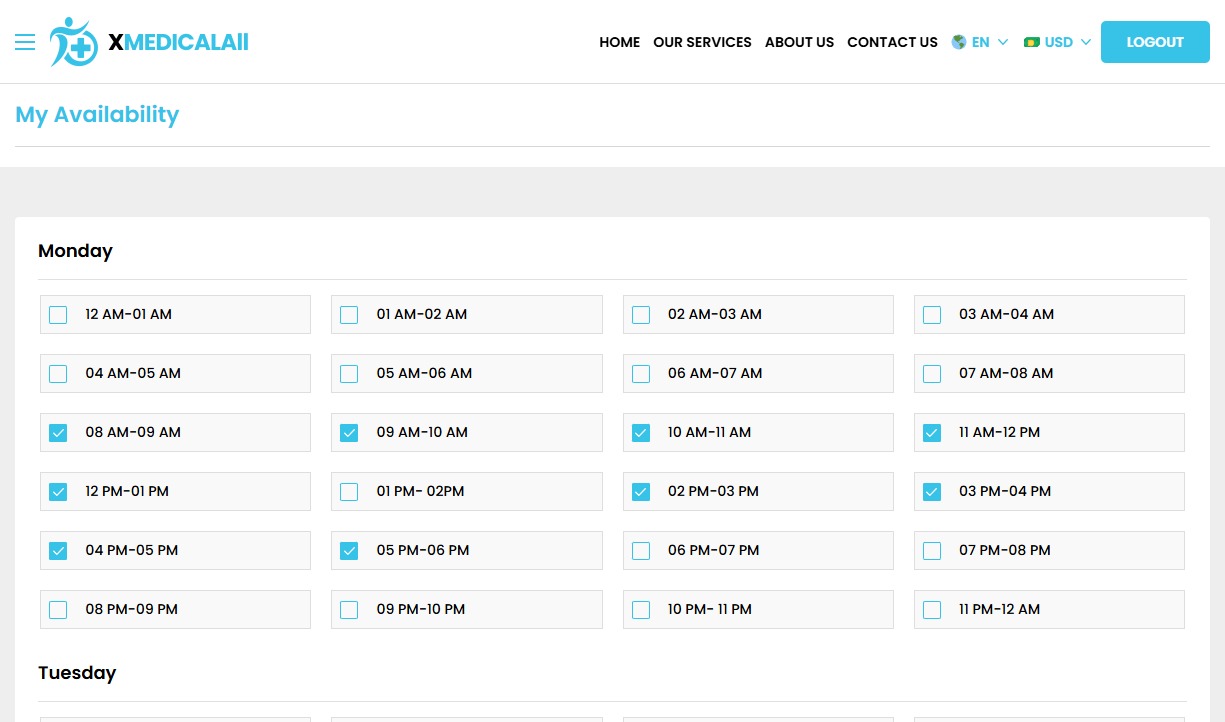Click the globe icon beside EN

pyautogui.click(x=959, y=42)
